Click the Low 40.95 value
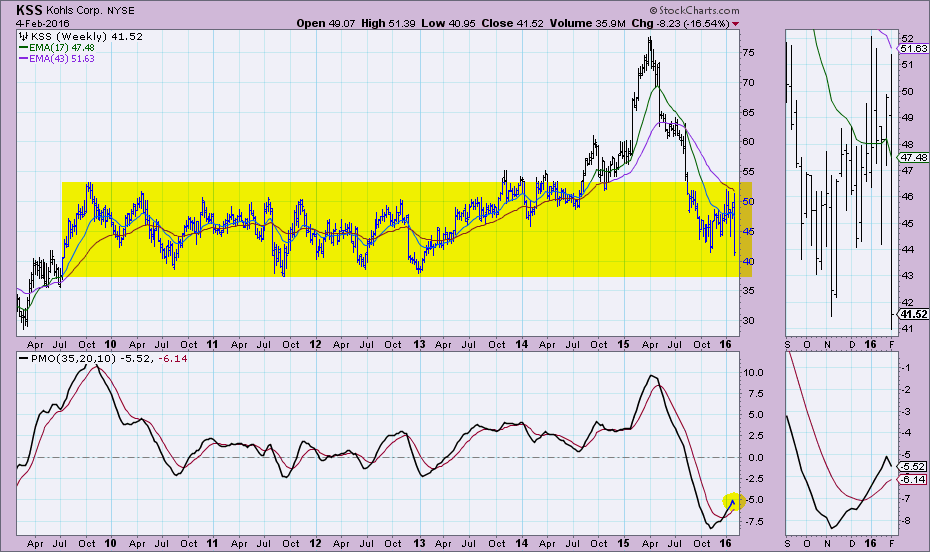The width and height of the screenshot is (930, 552). [448, 23]
